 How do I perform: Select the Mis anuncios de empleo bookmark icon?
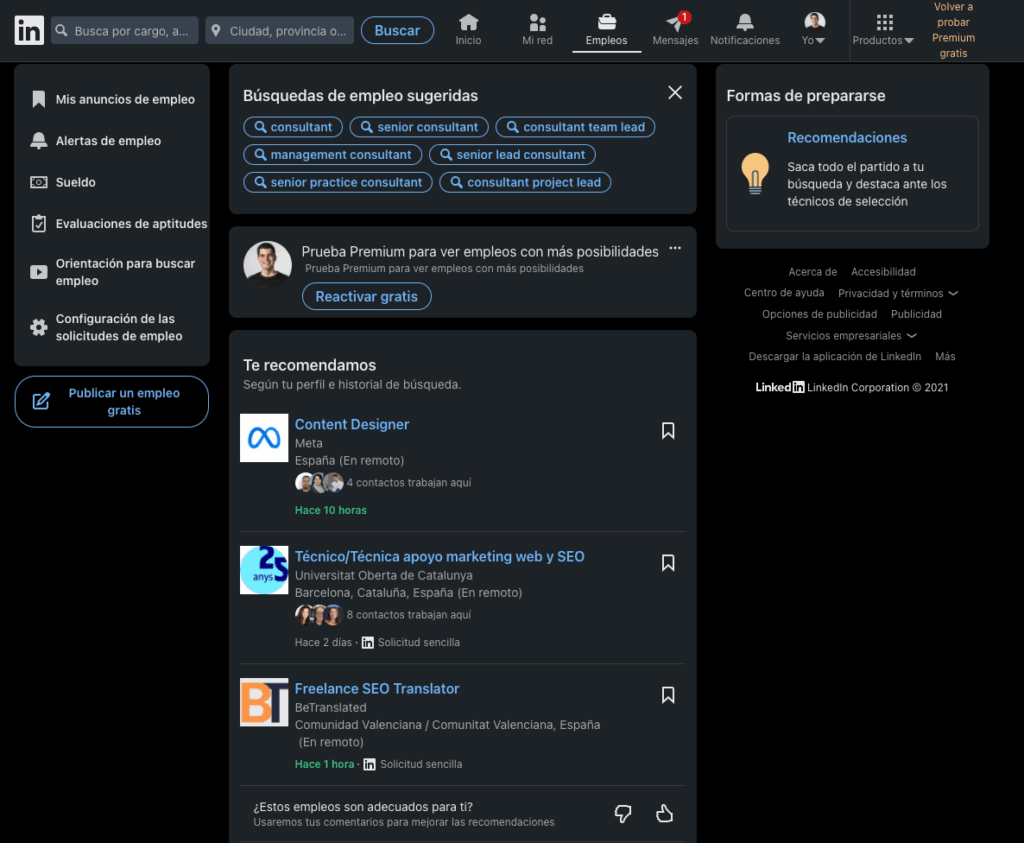point(41,98)
